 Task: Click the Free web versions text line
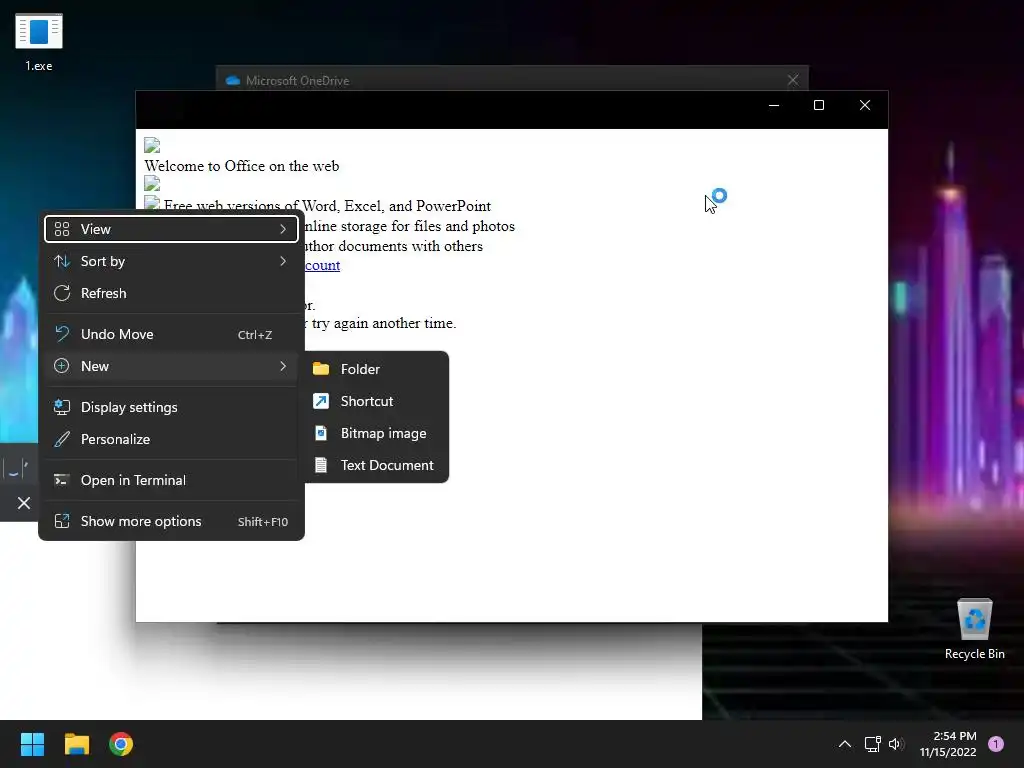click(x=327, y=206)
